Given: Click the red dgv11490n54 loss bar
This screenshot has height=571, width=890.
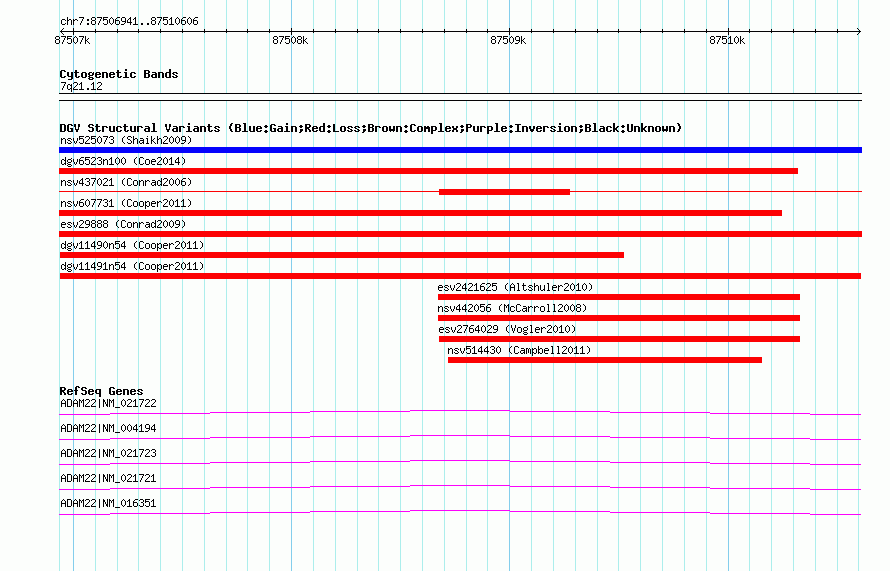Looking at the screenshot, I should 342,255.
